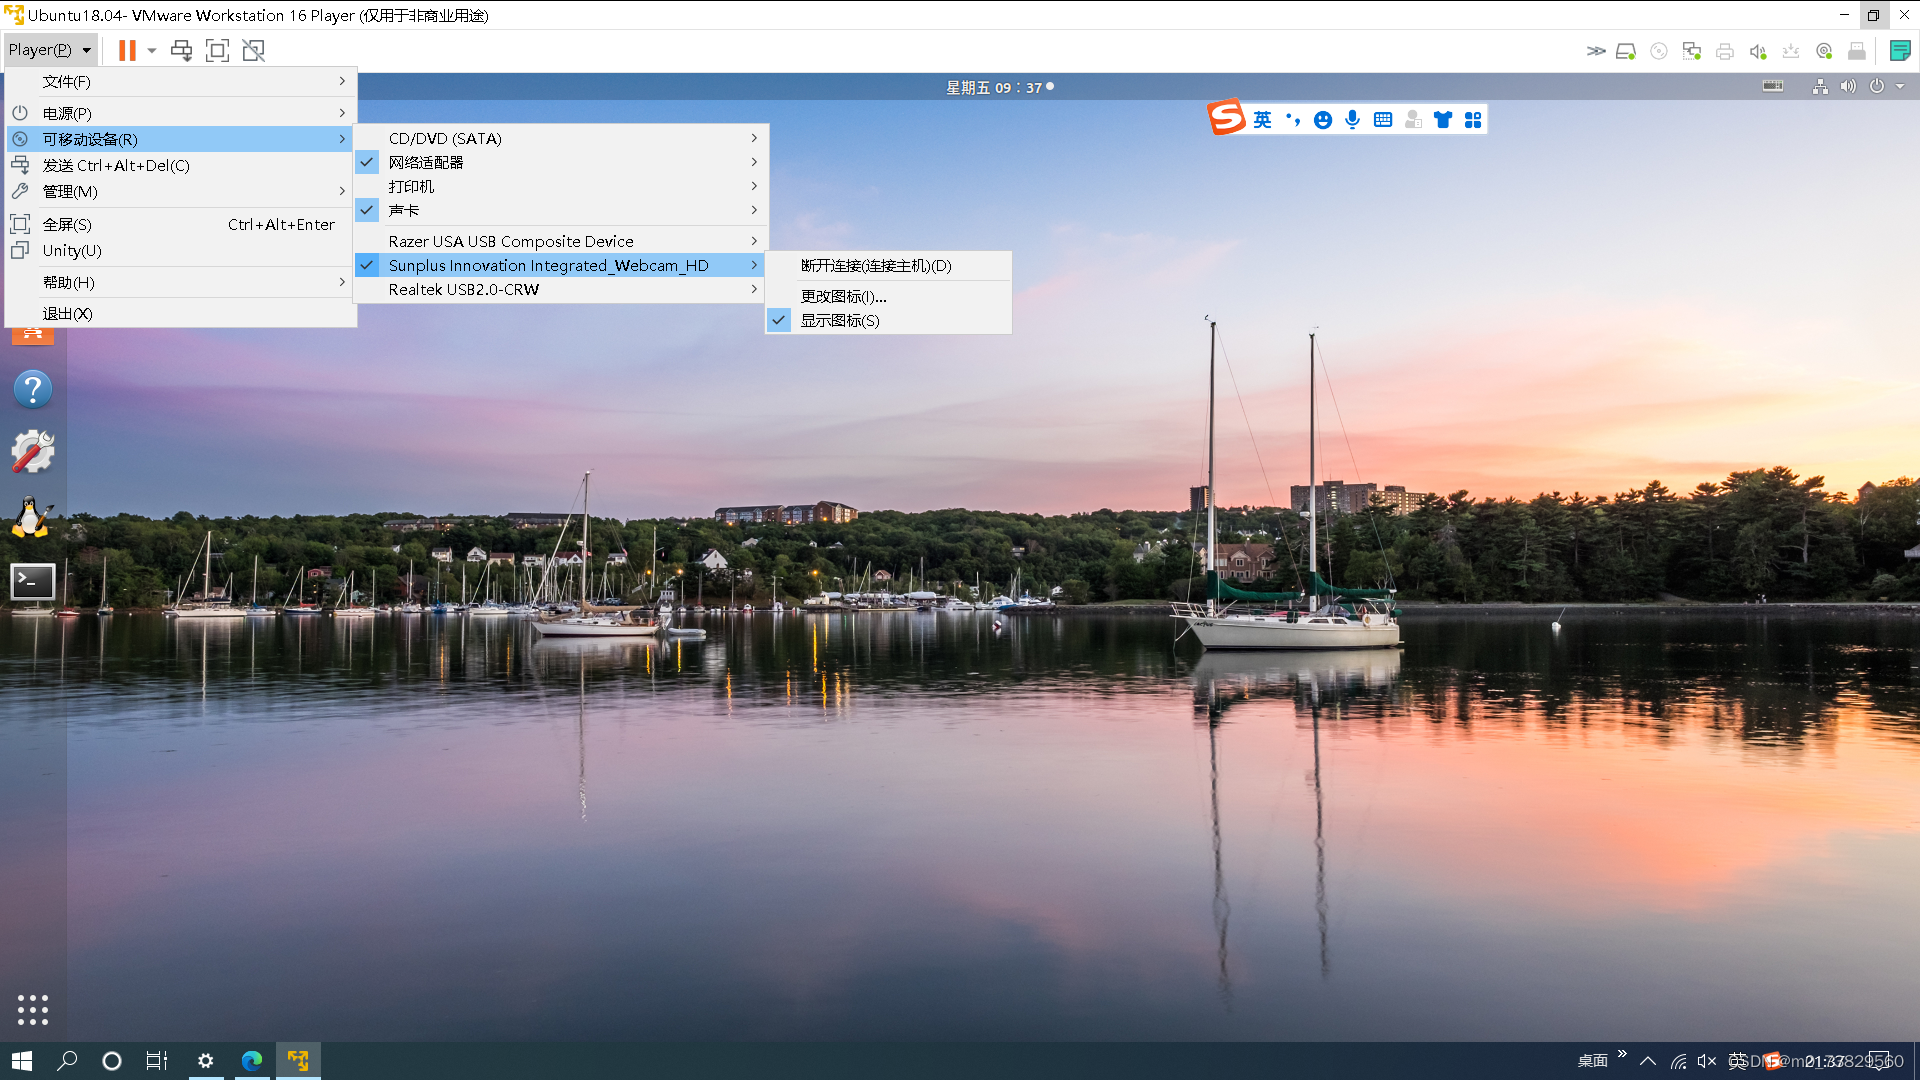Expand the Windows system tray hidden icons

click(x=1648, y=1061)
